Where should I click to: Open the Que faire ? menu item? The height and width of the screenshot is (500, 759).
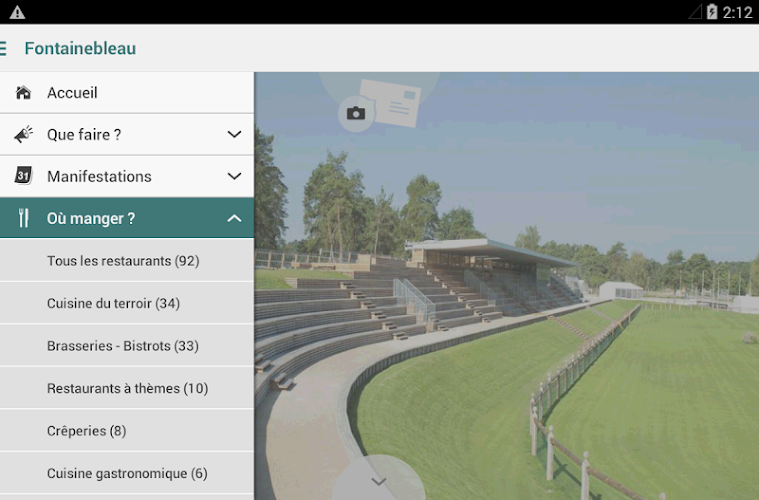point(127,135)
